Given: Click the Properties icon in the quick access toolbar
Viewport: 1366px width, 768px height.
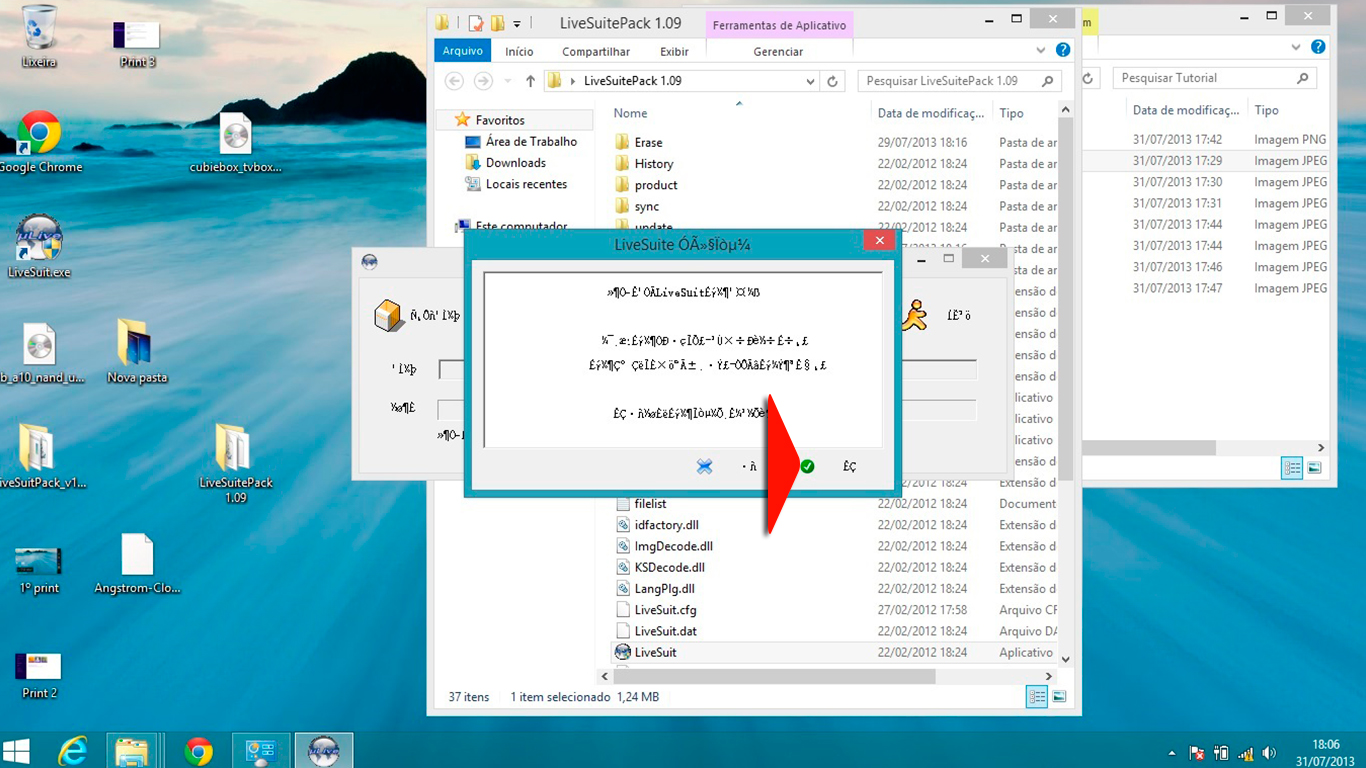Looking at the screenshot, I should (476, 23).
